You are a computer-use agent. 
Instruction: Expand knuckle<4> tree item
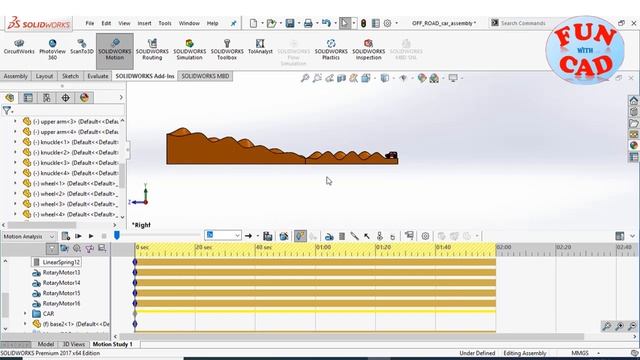pyautogui.click(x=16, y=173)
